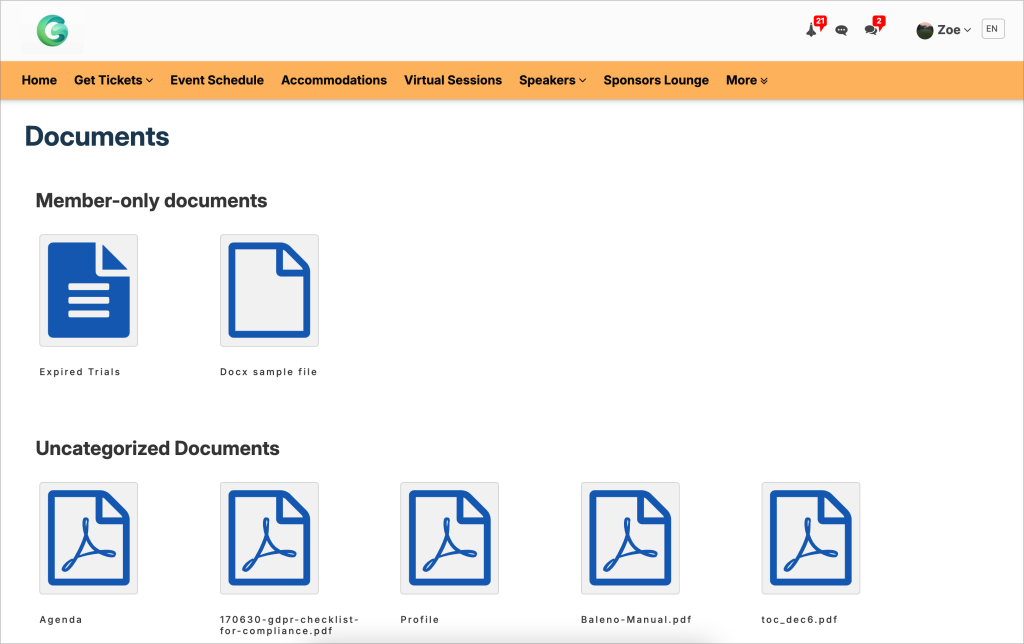Open the Baleno-Manual.pdf file icon
Viewport: 1024px width, 644px height.
(x=630, y=538)
